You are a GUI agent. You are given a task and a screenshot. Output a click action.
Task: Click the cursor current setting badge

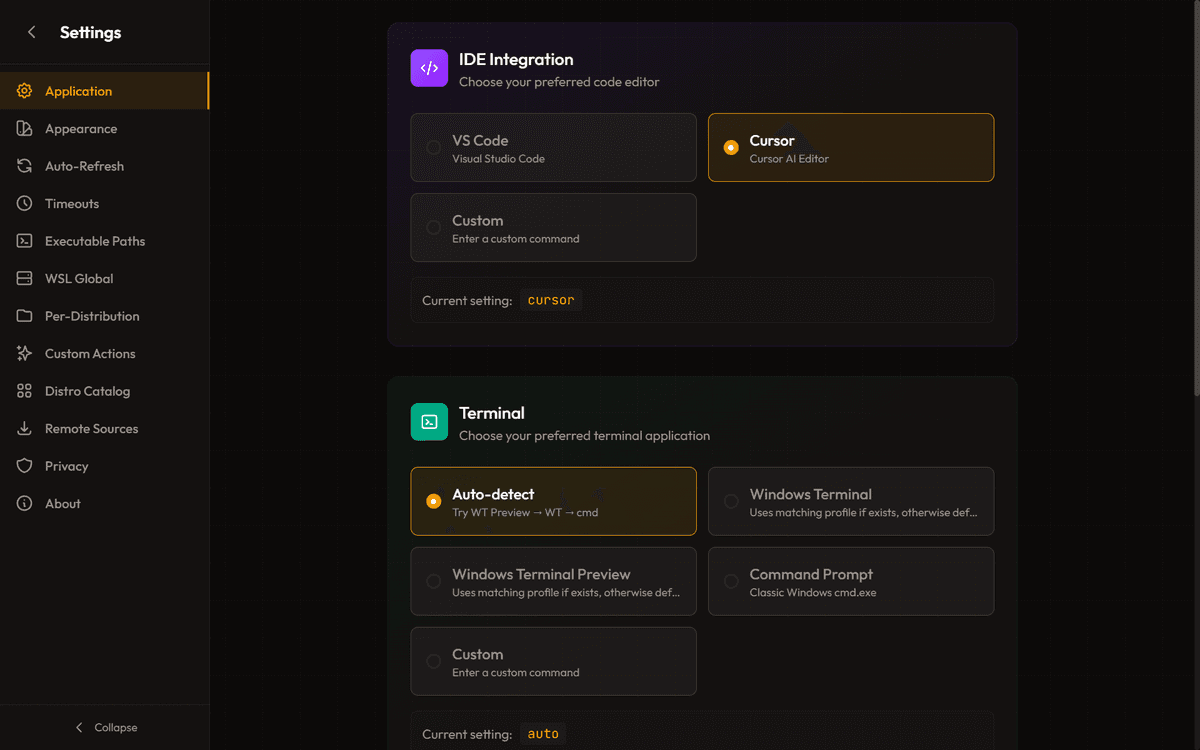point(550,299)
